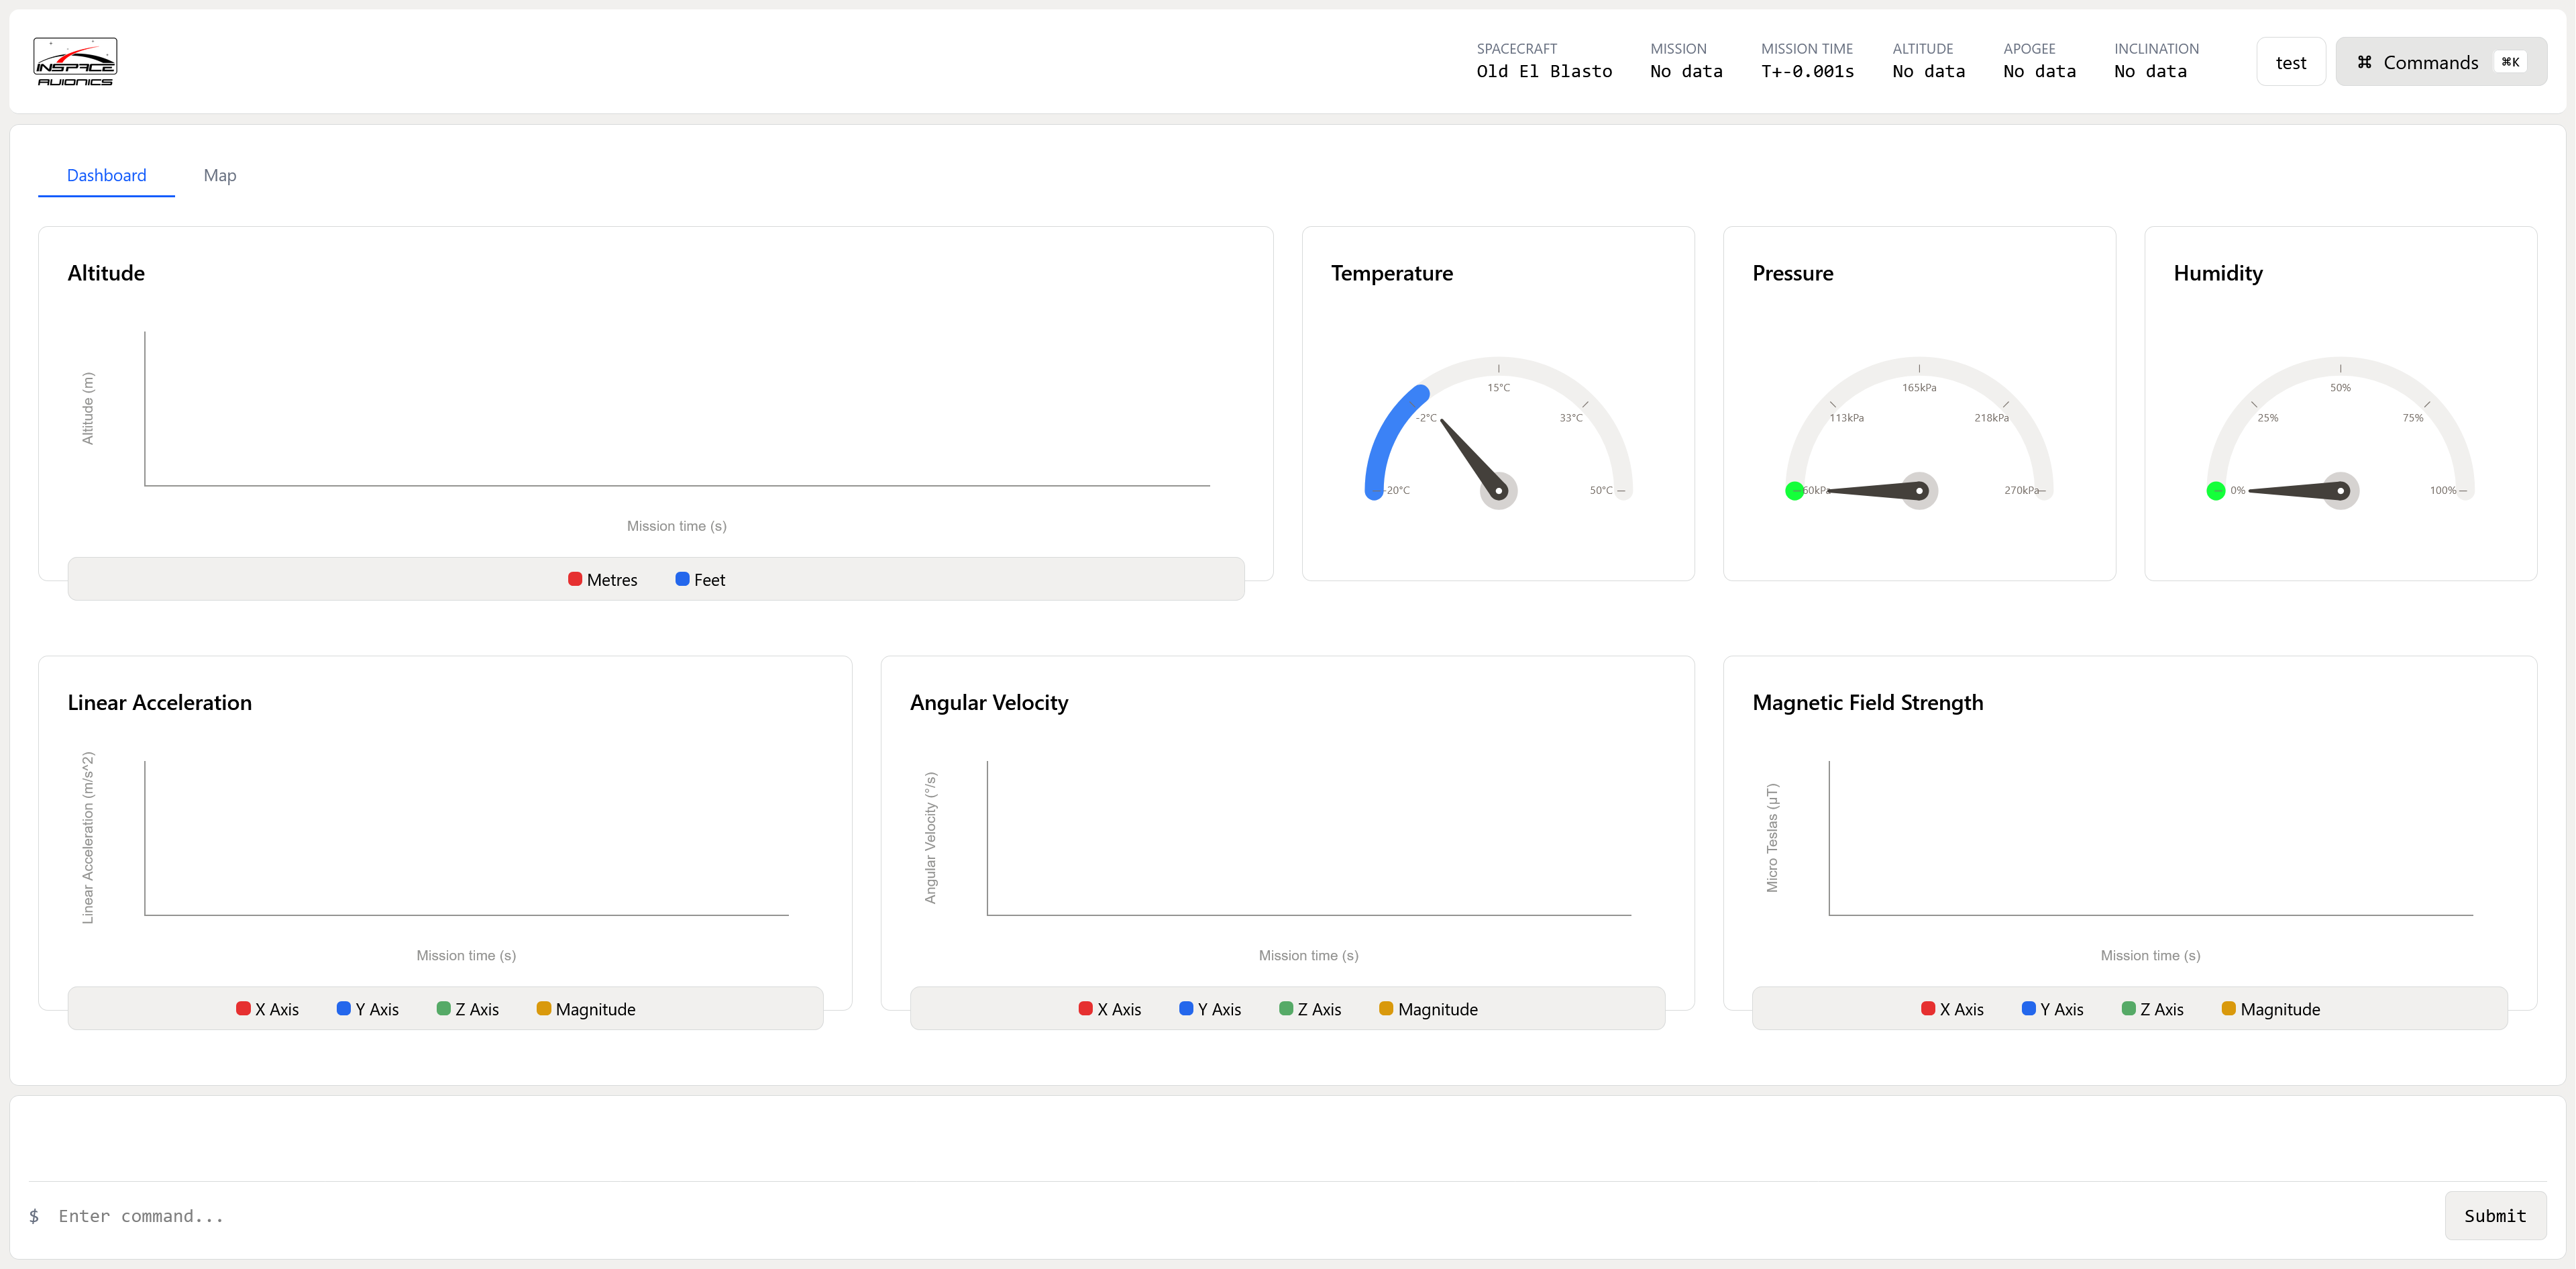The image size is (2576, 1269).
Task: Click the Humidity card title
Action: pos(2218,273)
